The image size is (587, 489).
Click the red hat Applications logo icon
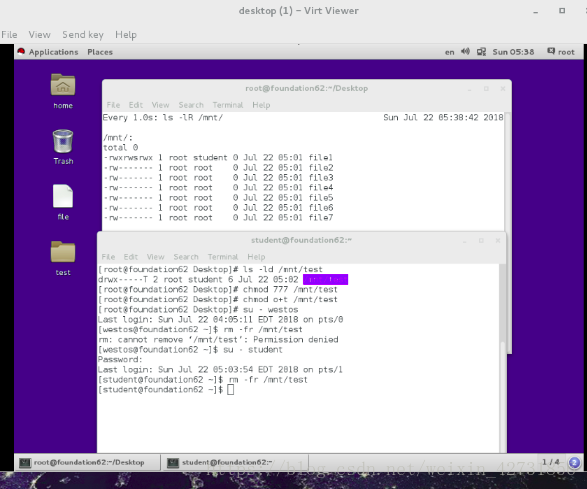coord(21,52)
